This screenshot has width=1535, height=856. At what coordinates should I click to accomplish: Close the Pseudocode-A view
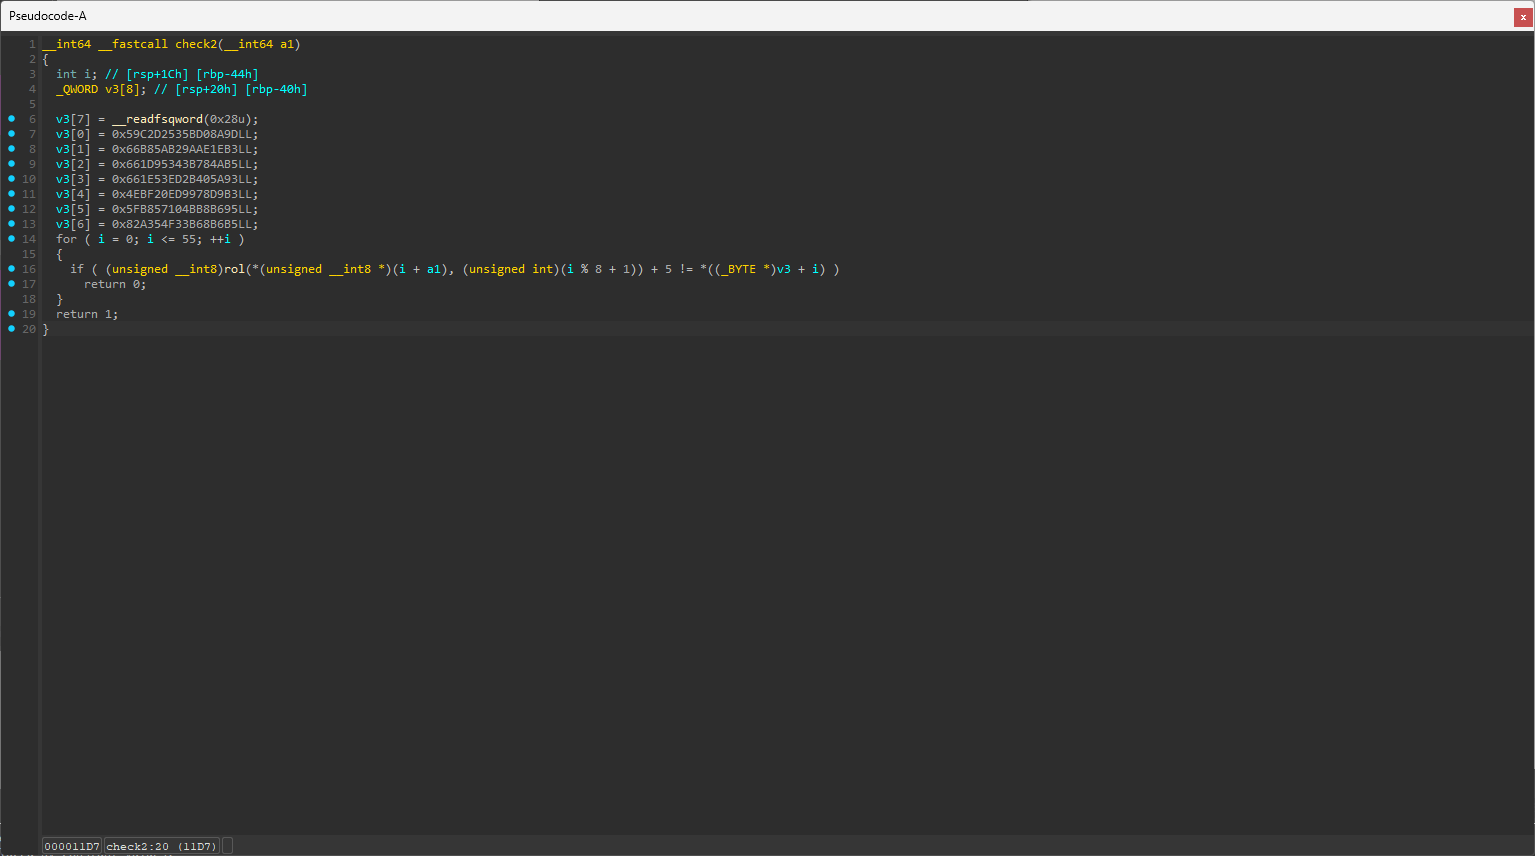click(1523, 16)
